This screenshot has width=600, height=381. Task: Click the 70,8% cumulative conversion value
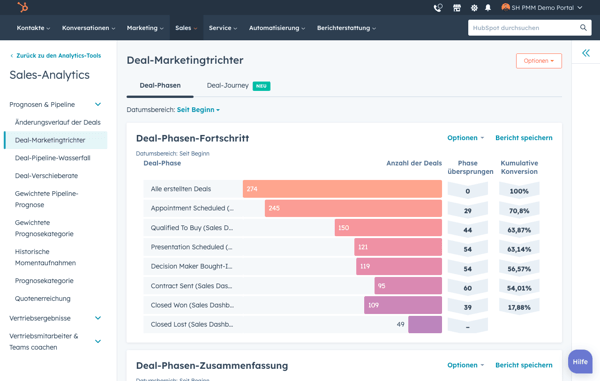pyautogui.click(x=519, y=211)
